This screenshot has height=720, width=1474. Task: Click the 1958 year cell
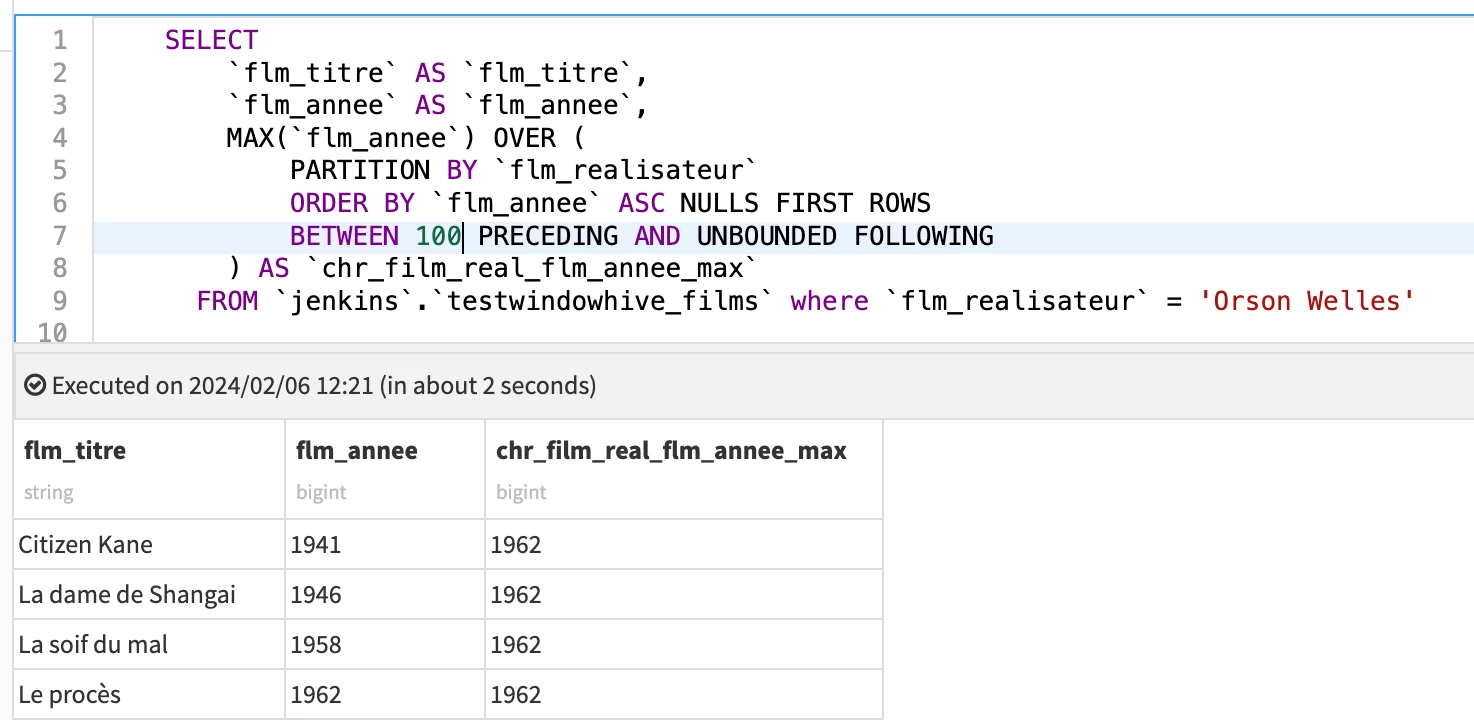tap(385, 645)
